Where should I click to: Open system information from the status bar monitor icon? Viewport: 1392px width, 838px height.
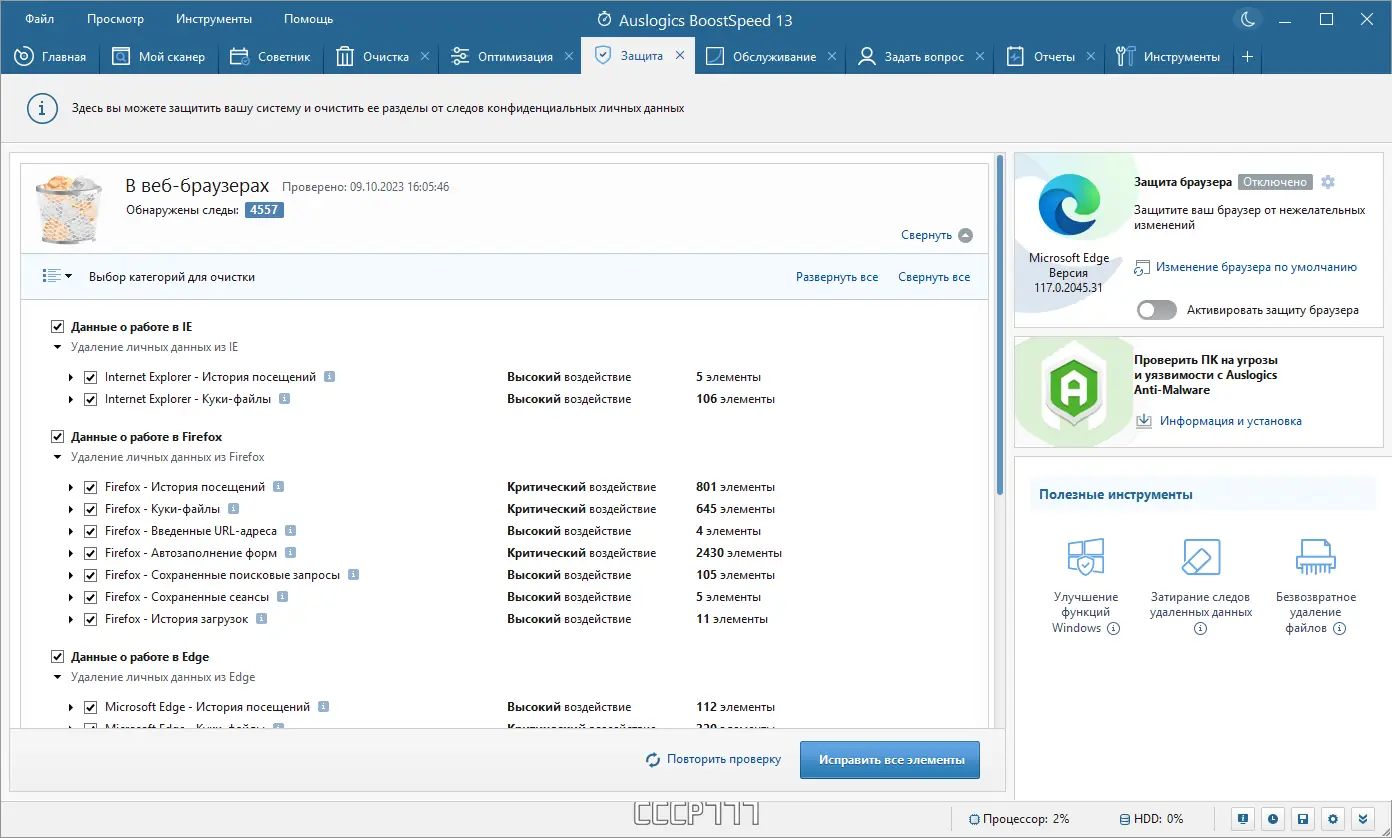tap(1242, 818)
